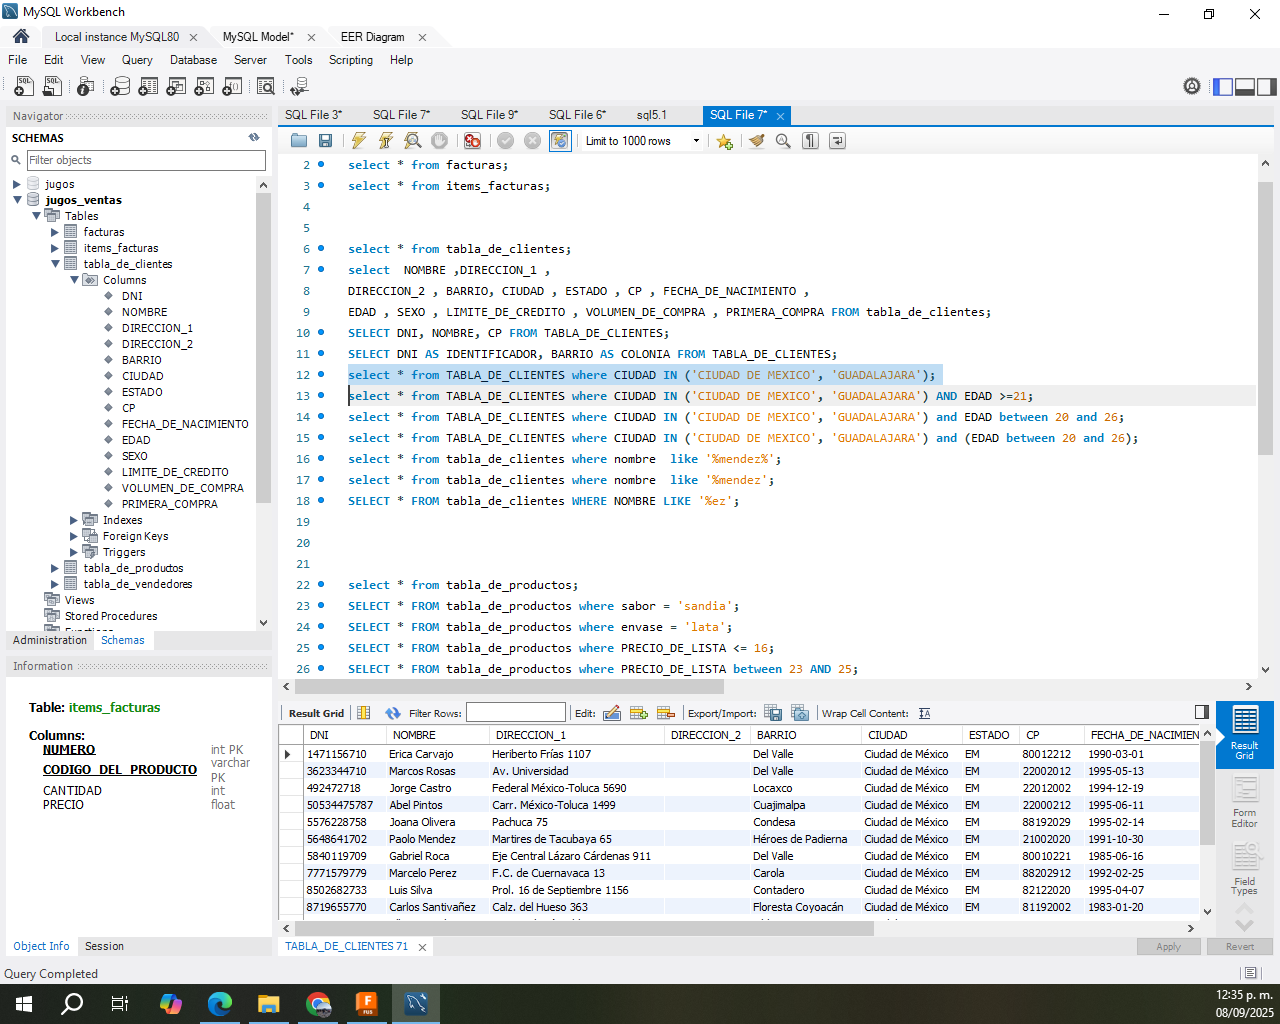Commit the transaction checkmark icon

505,141
